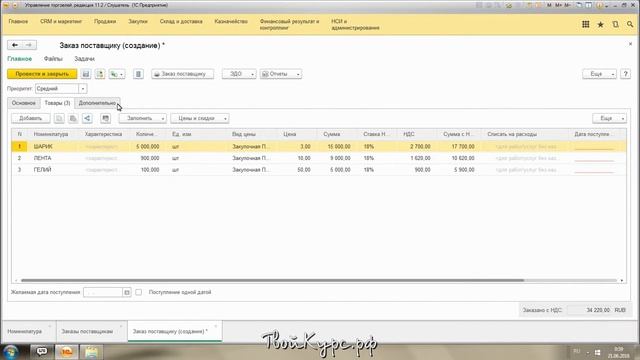Open the Приоритет dropdown arrow

click(x=83, y=89)
